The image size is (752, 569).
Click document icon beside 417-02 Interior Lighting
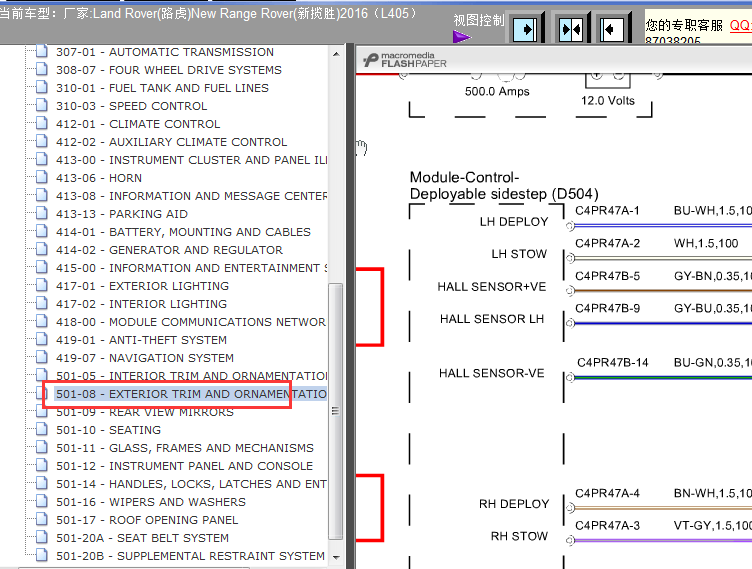tap(42, 303)
